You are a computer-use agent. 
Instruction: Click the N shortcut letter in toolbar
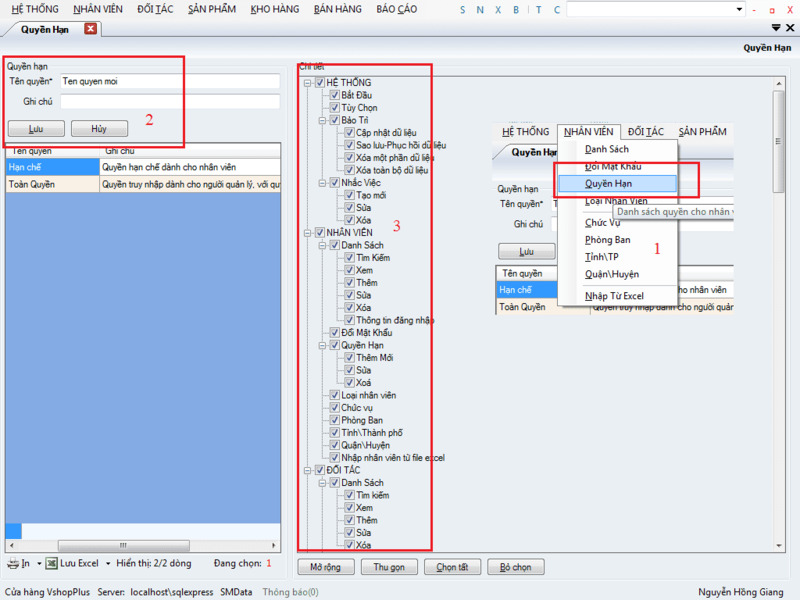pos(480,10)
